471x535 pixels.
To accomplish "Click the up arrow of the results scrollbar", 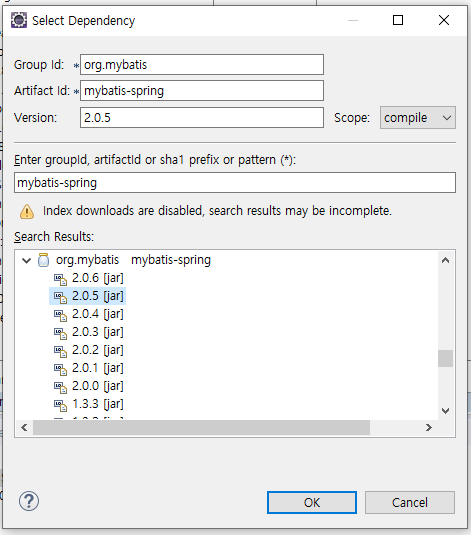I will click(x=445, y=260).
